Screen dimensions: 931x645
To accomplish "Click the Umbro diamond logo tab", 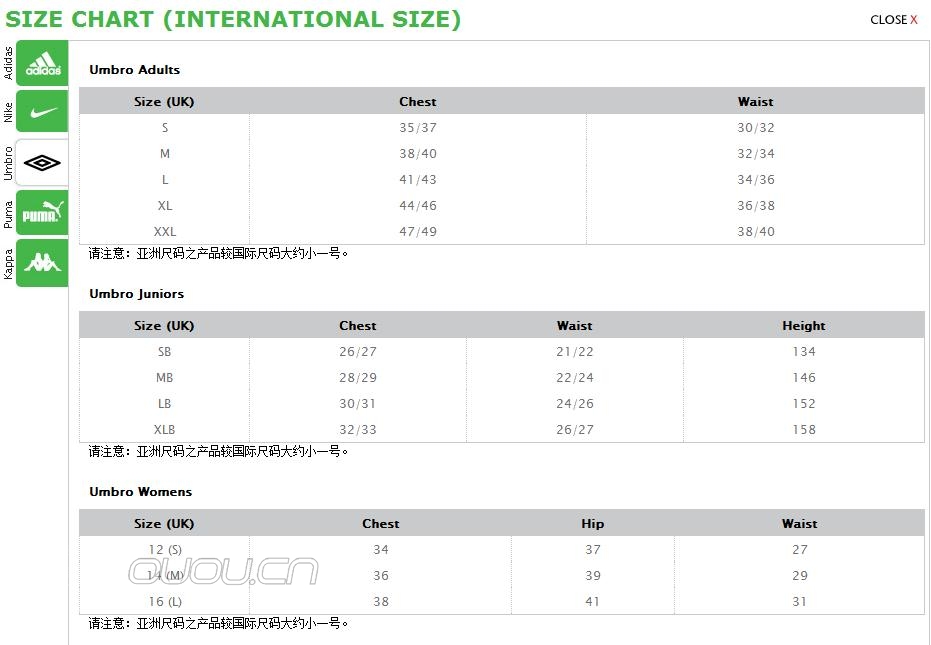I will click(x=43, y=162).
